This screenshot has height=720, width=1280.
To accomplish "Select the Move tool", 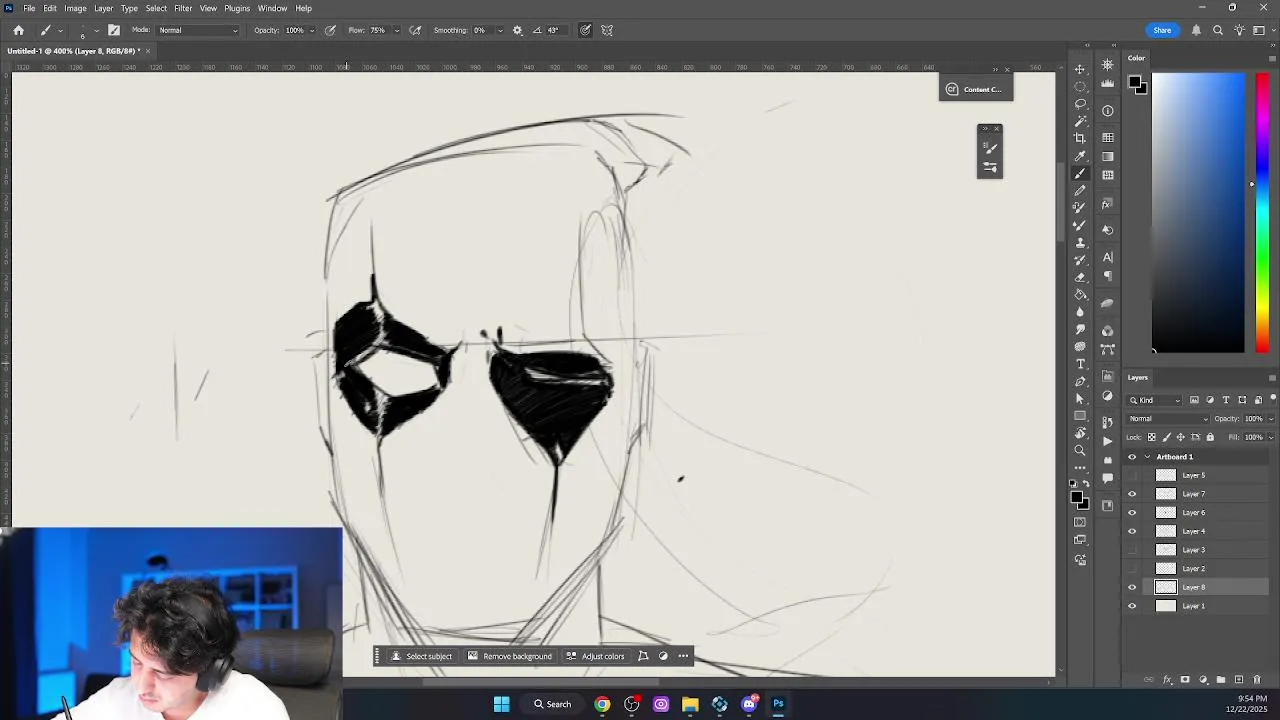I will coord(1080,69).
